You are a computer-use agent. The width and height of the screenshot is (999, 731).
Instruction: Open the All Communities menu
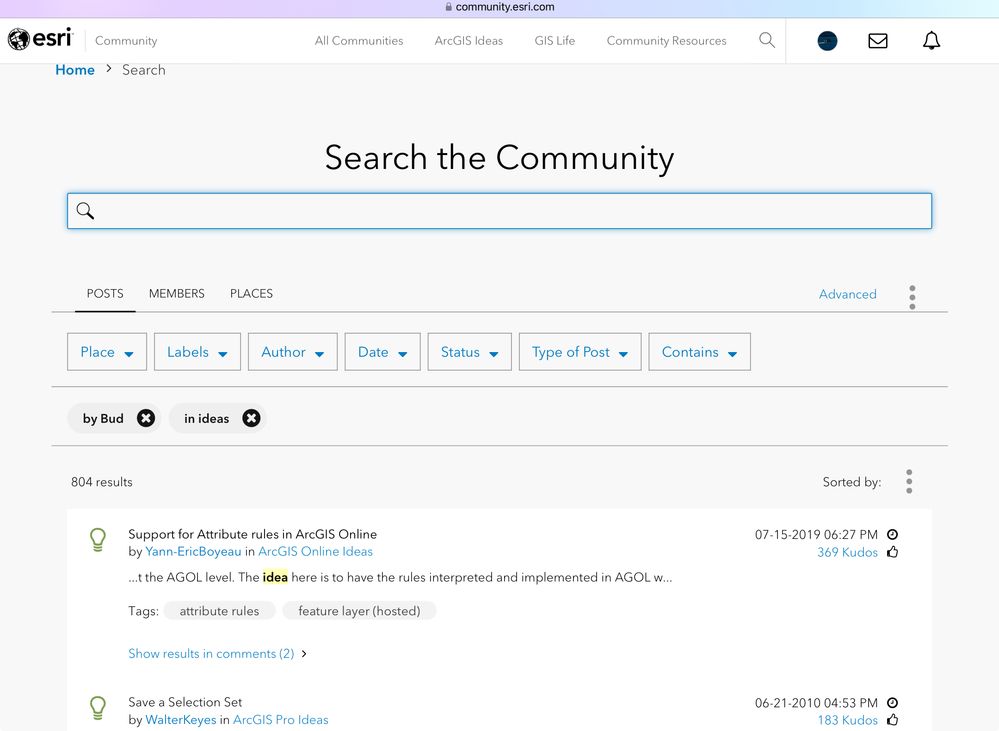coord(359,41)
